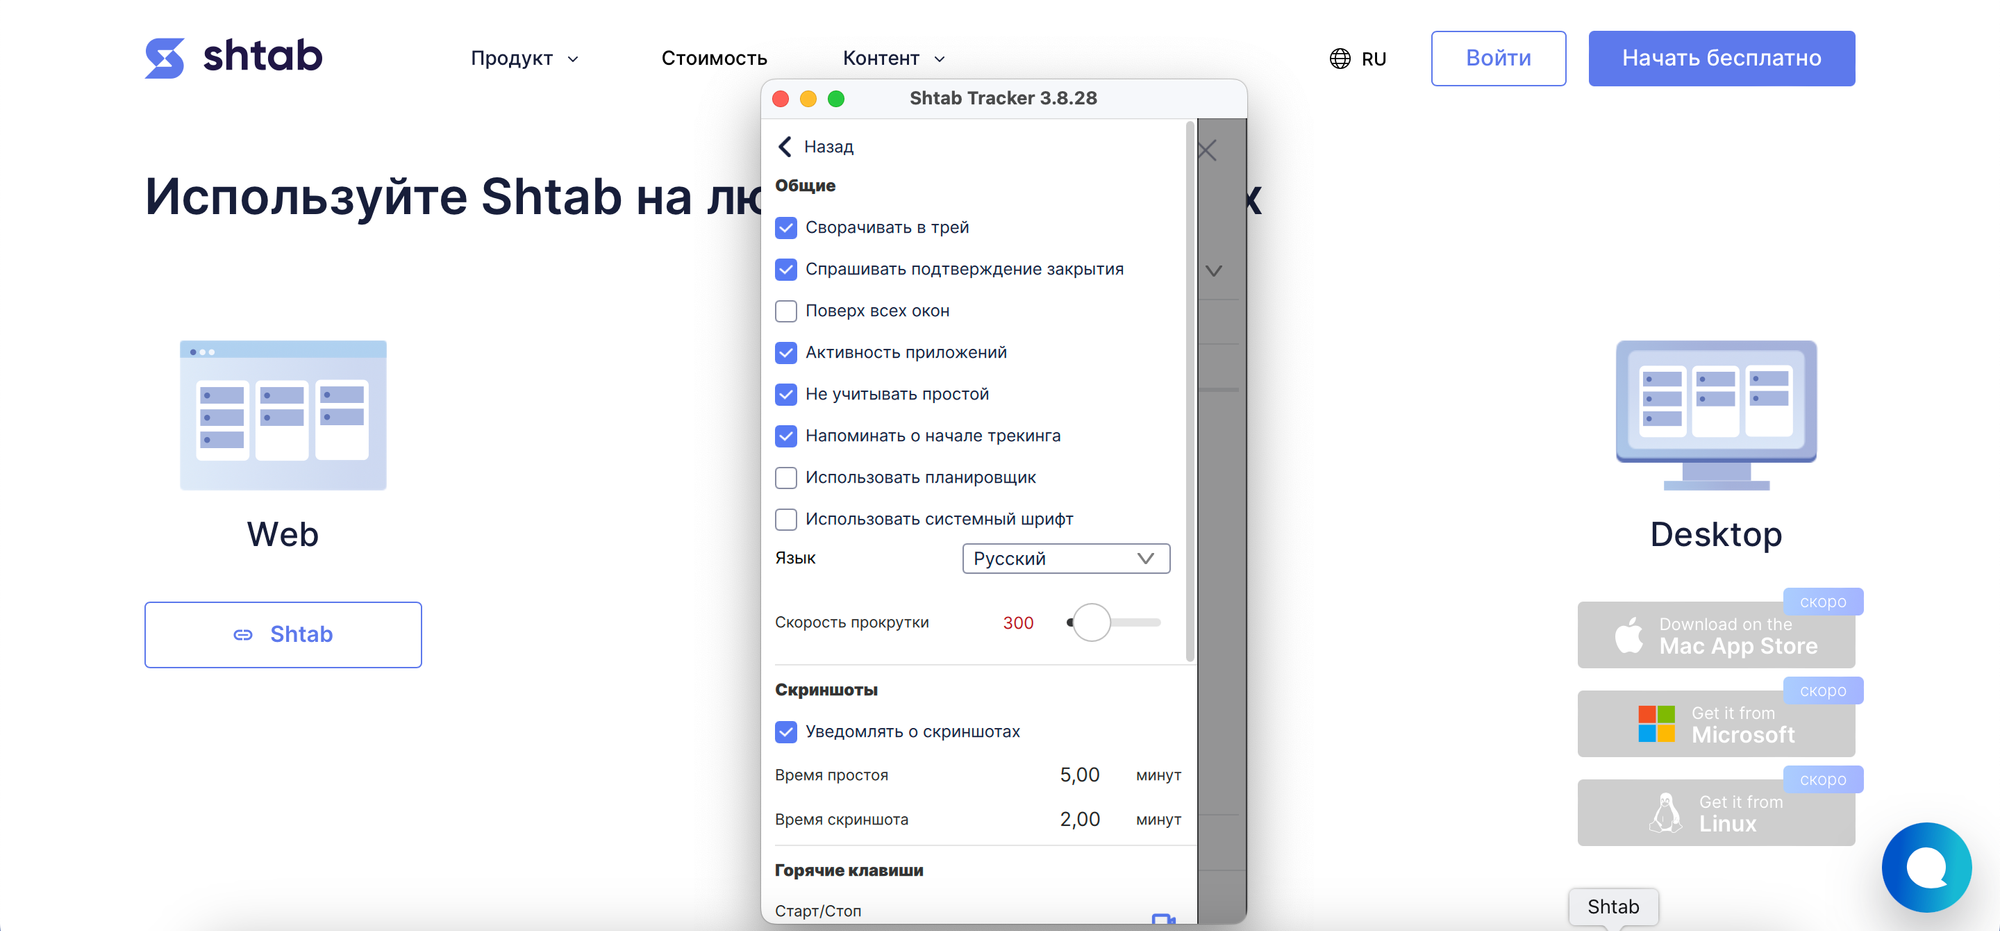2000x931 pixels.
Task: Click the X icon behind the settings panel
Action: point(1207,151)
